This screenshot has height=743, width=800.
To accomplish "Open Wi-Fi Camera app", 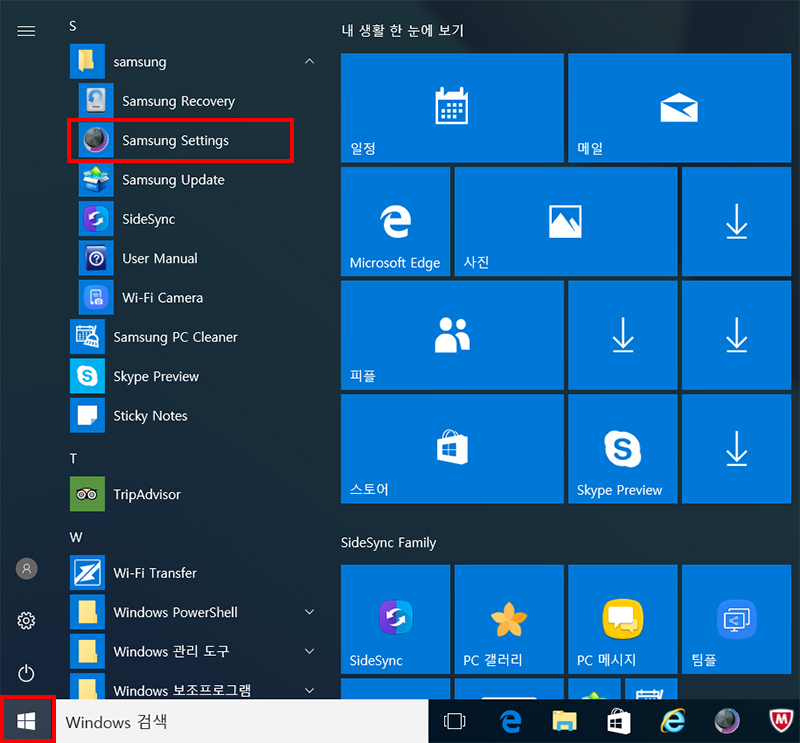I will pos(196,298).
